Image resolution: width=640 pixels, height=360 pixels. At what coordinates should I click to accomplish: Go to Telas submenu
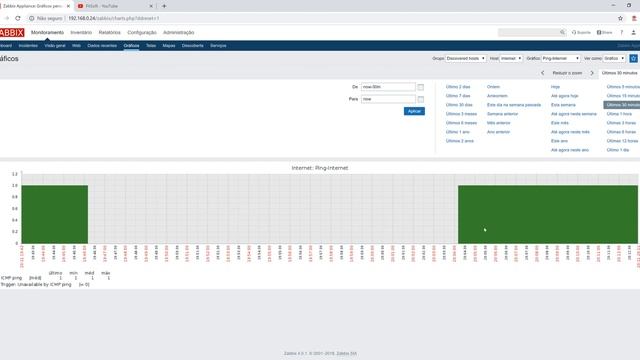click(x=151, y=46)
